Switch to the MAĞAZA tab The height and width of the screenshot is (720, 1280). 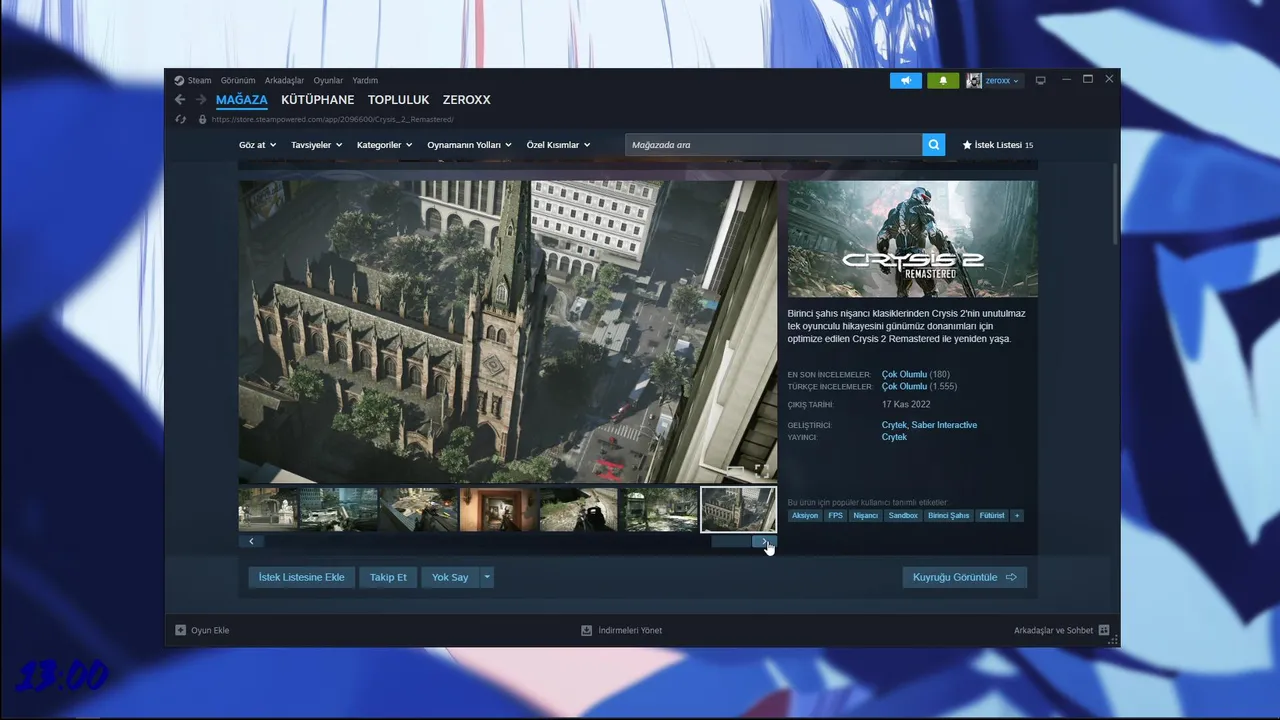[242, 100]
